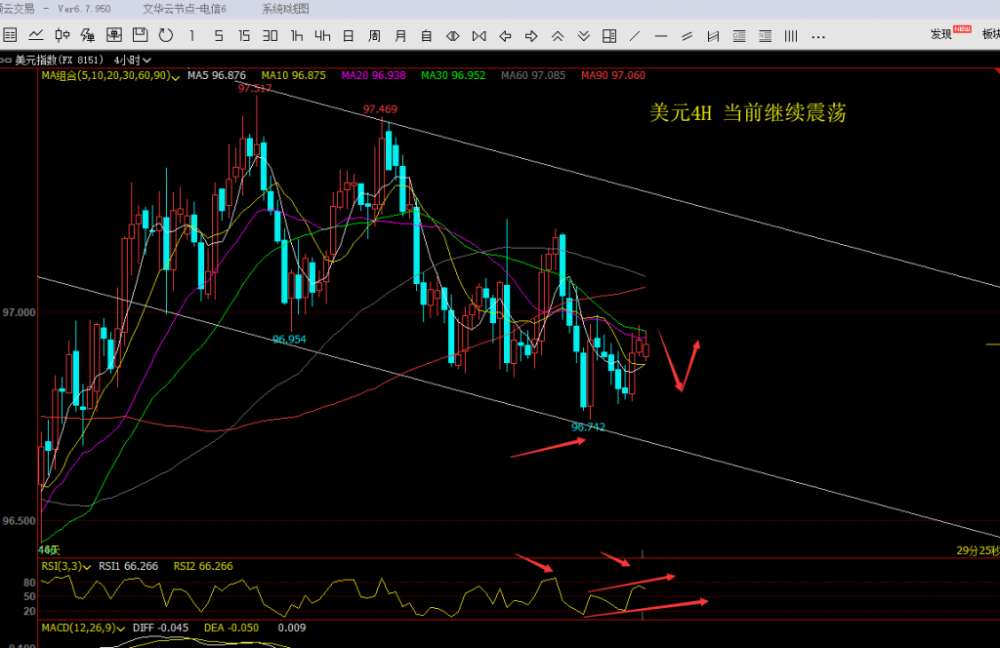Viewport: 1000px width, 648px height.
Task: Switch to weekly (周) period
Action: point(374,36)
